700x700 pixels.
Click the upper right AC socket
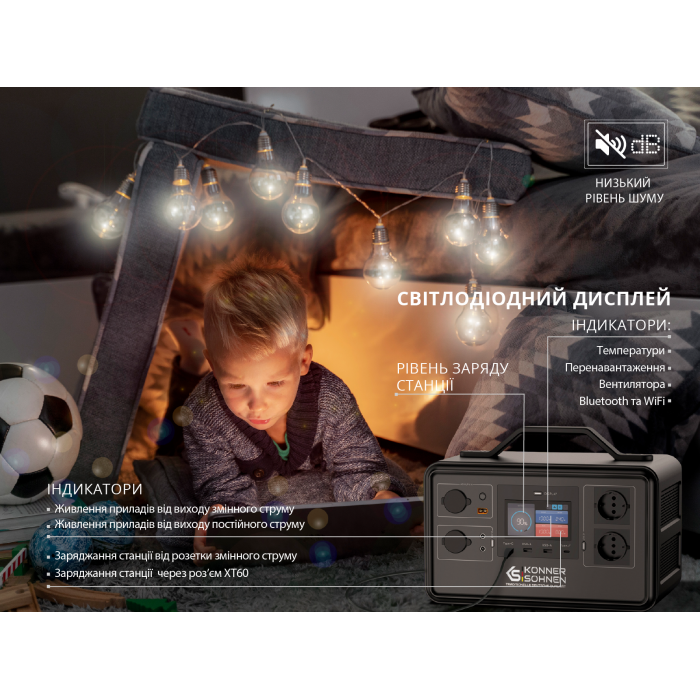(610, 506)
